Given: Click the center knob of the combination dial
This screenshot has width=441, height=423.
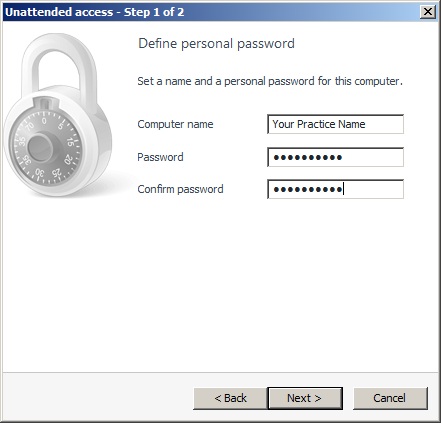Looking at the screenshot, I should (40, 147).
